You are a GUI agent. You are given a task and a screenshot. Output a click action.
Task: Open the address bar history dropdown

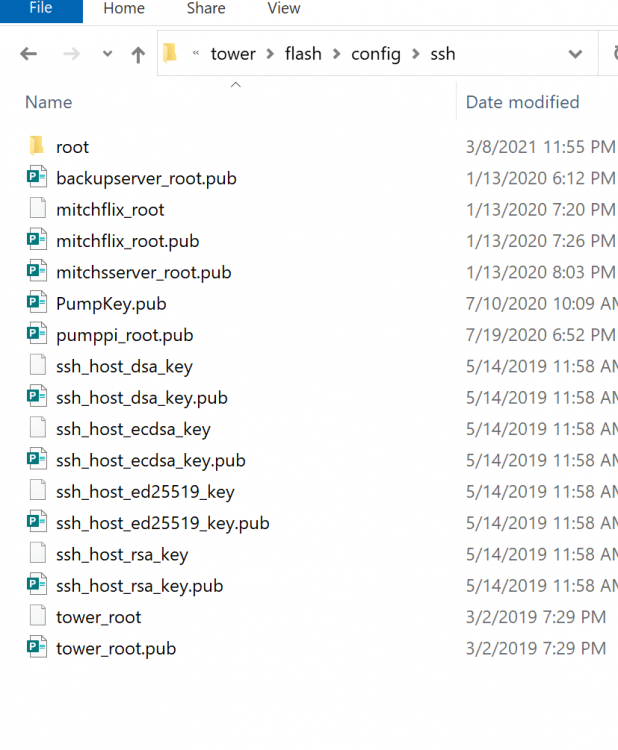pos(575,54)
